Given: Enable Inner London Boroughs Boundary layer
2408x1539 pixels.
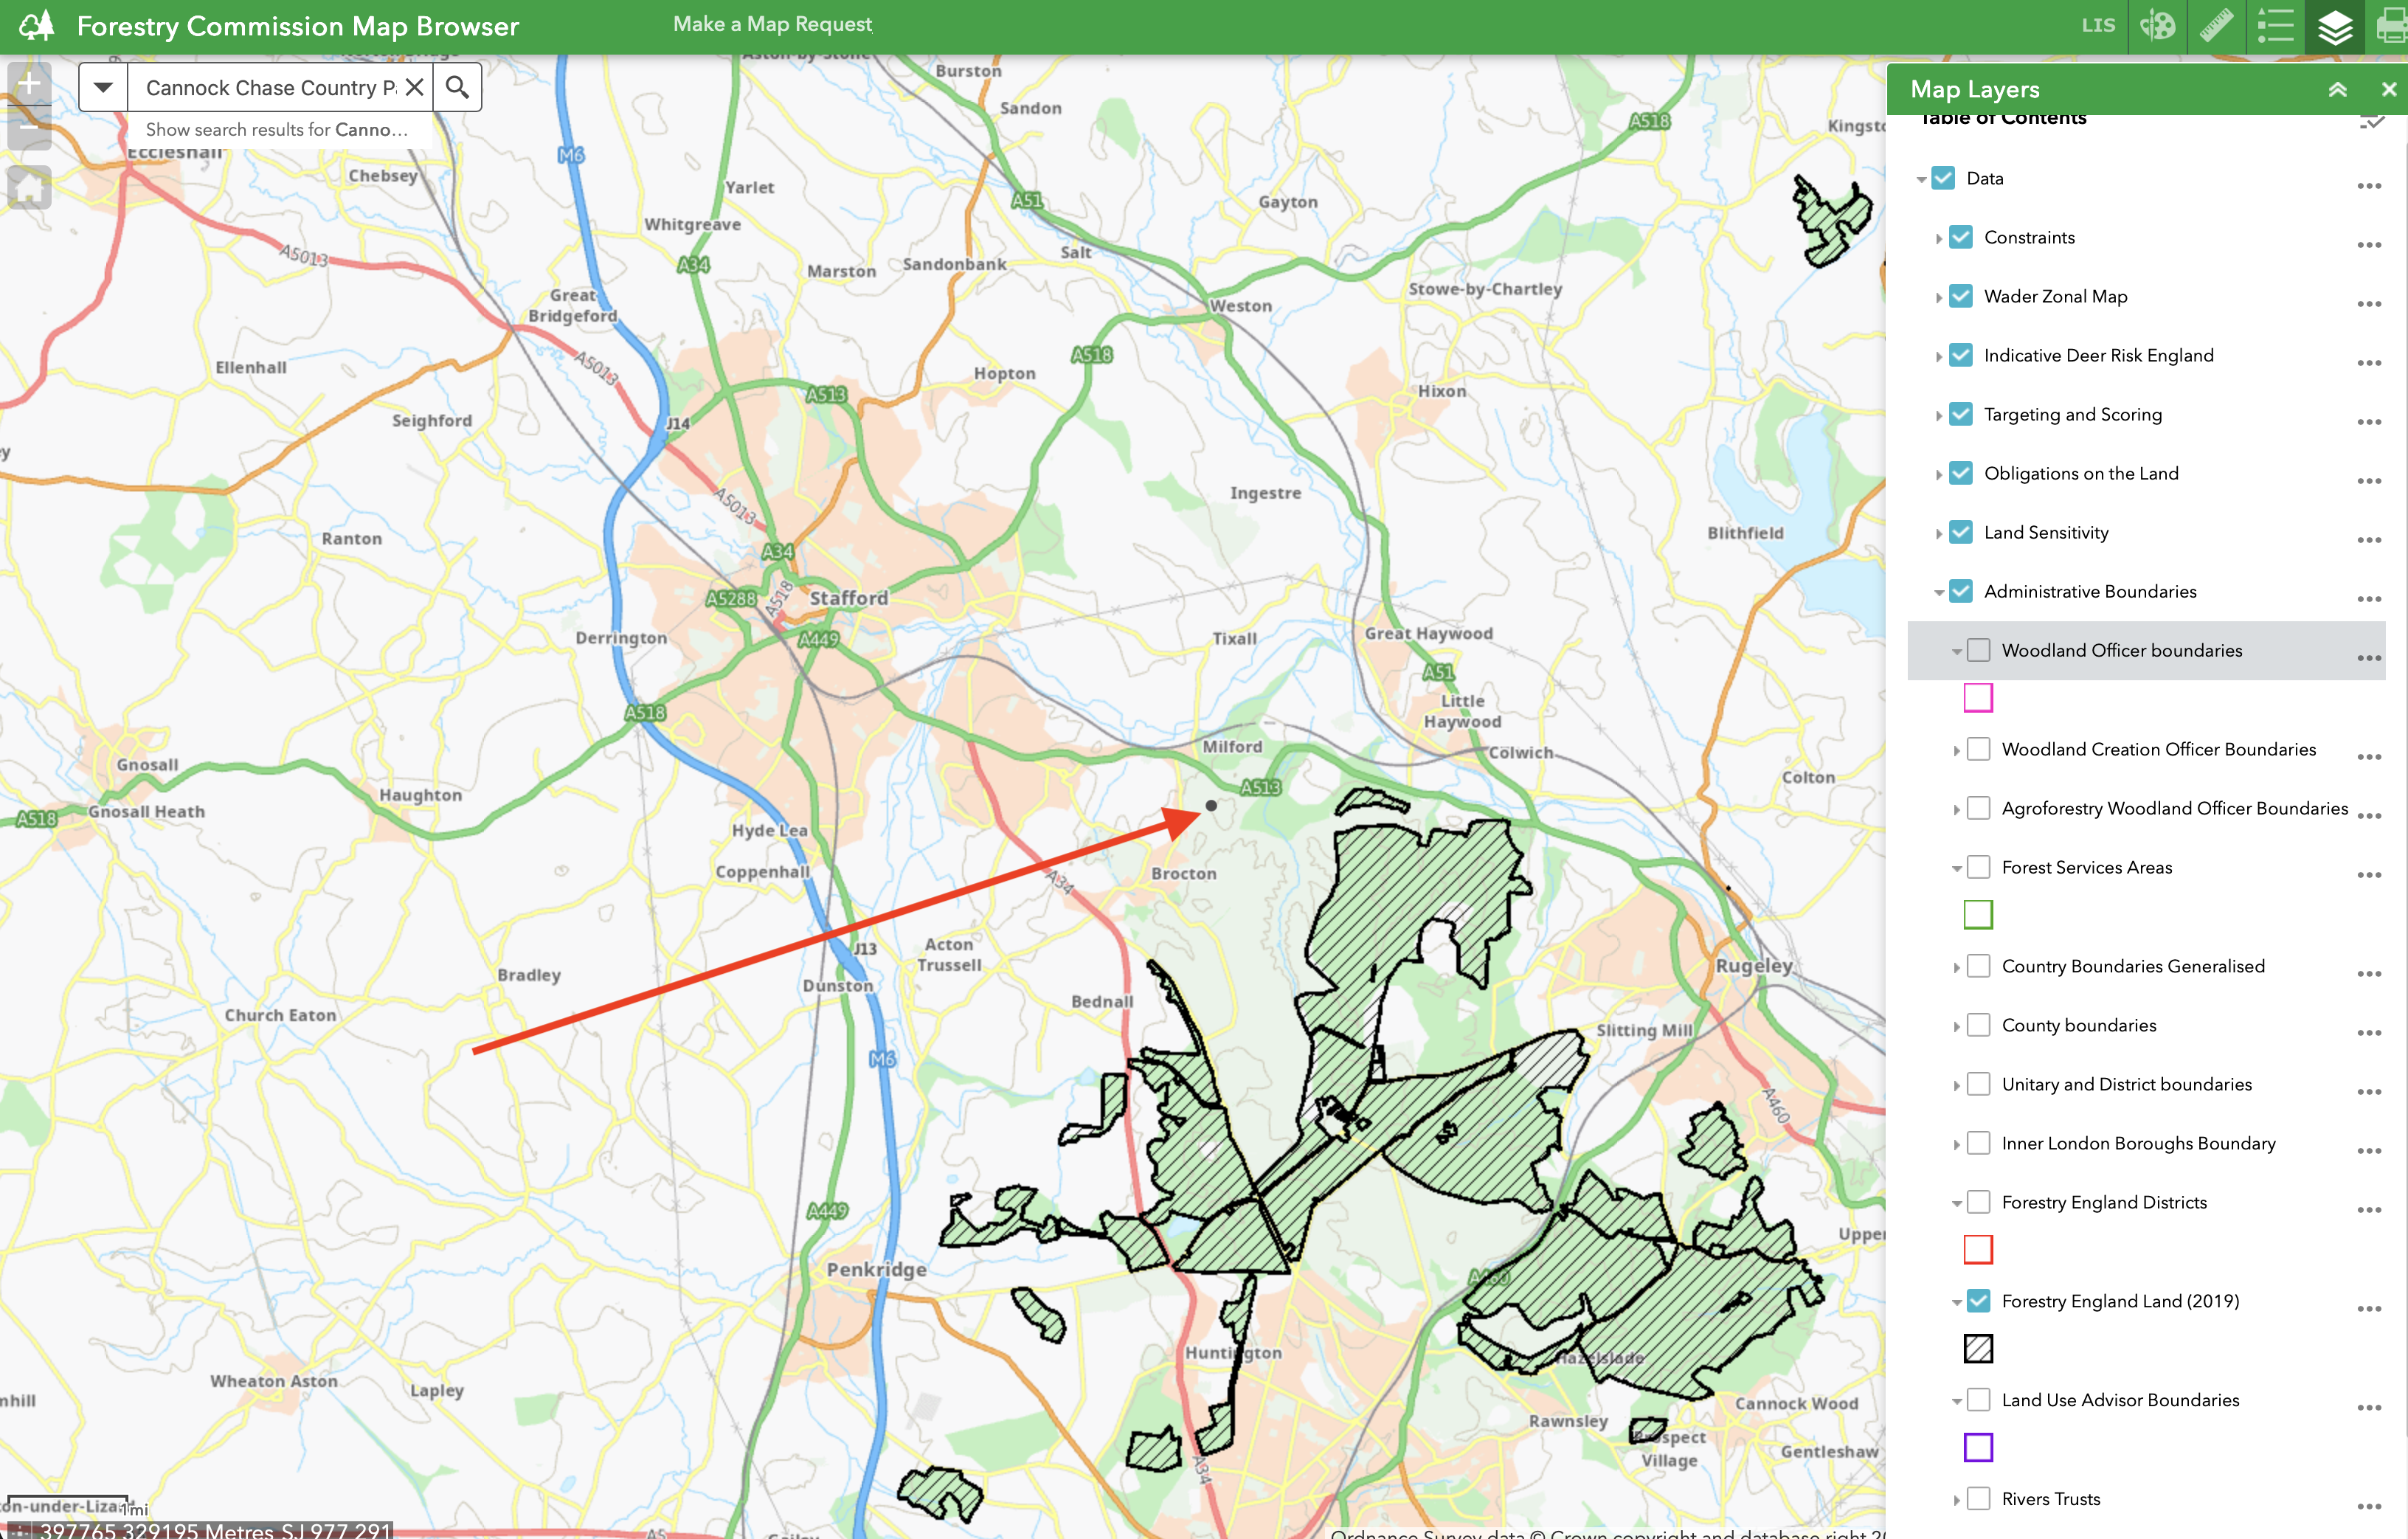Looking at the screenshot, I should point(1978,1143).
